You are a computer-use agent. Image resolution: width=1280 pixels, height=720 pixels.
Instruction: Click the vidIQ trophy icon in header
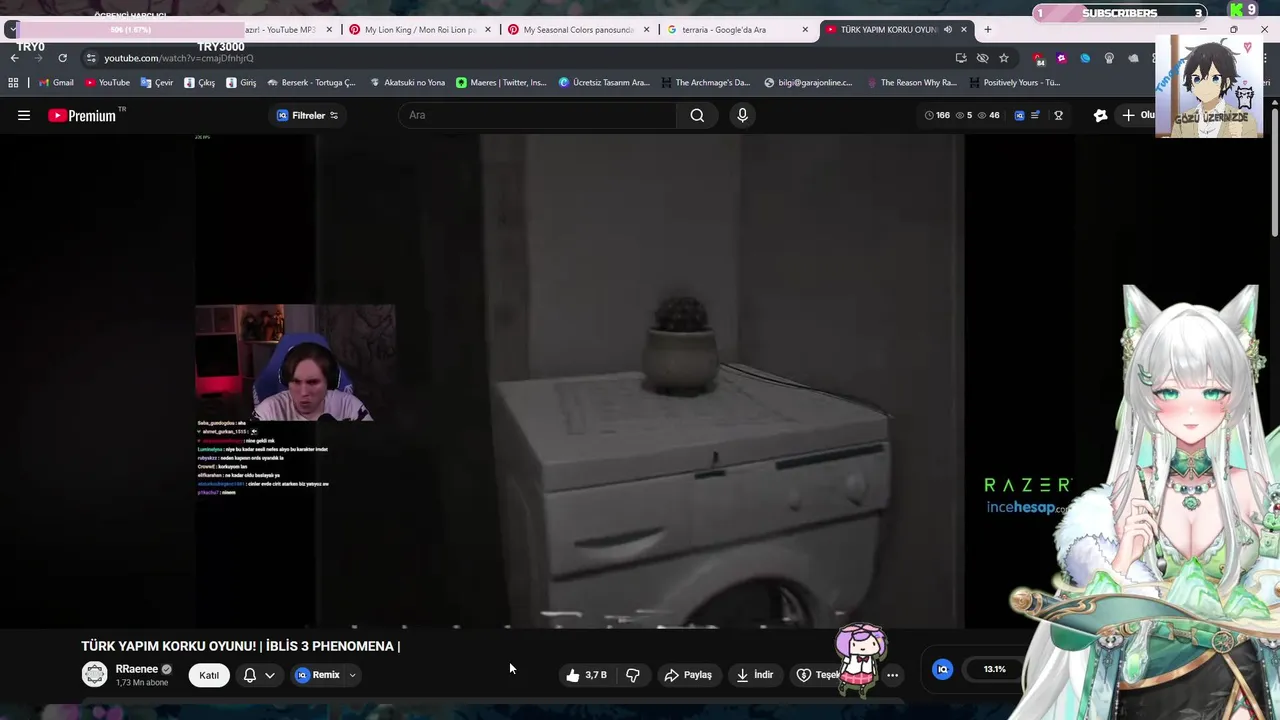point(1058,115)
